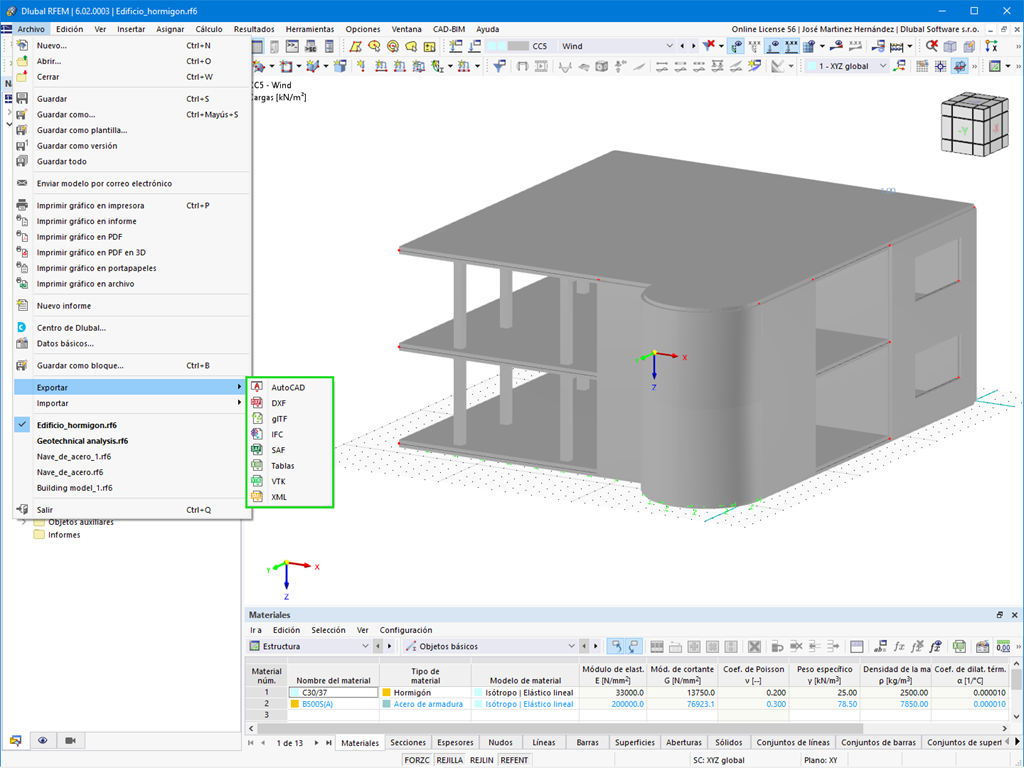The image size is (1024, 768).
Task: Click Acero de armadura teal swatch
Action: (387, 704)
